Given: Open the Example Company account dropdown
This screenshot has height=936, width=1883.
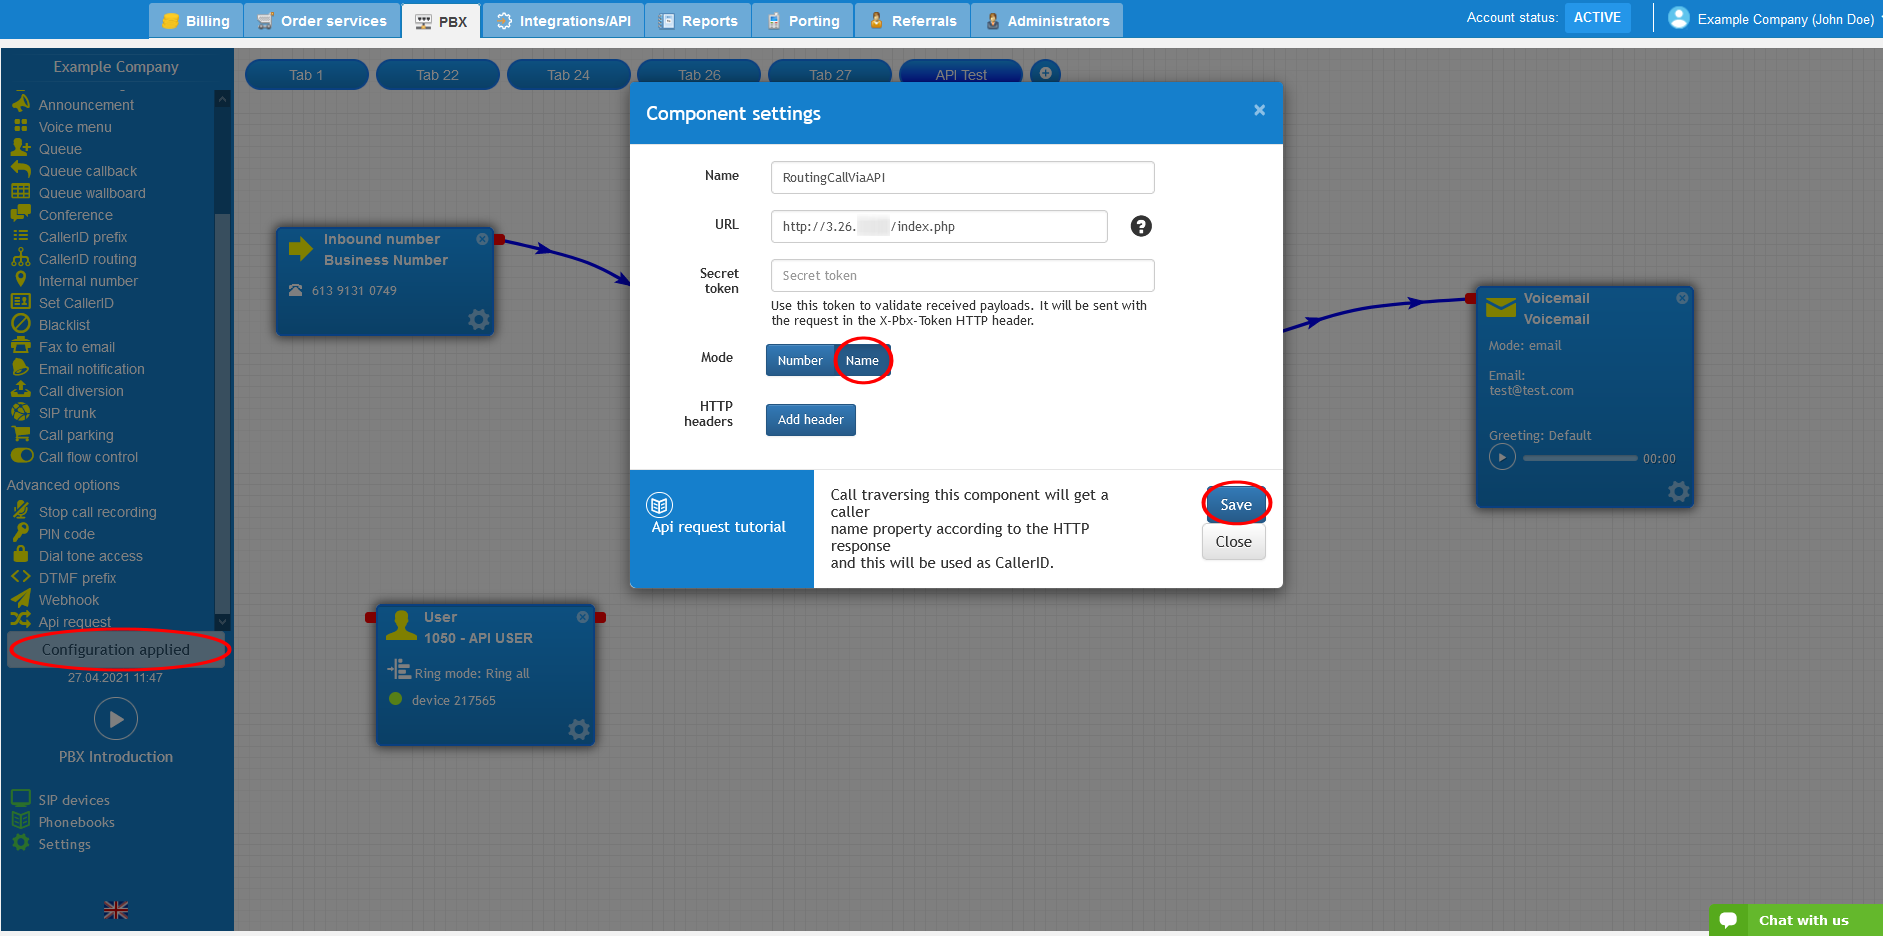Looking at the screenshot, I should click(x=1774, y=19).
